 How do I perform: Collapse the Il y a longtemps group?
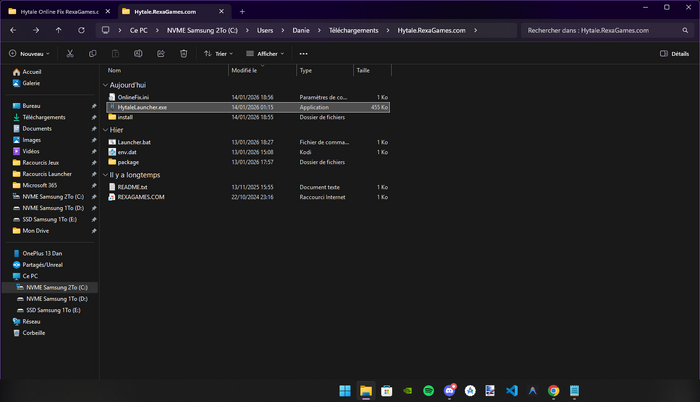click(105, 175)
